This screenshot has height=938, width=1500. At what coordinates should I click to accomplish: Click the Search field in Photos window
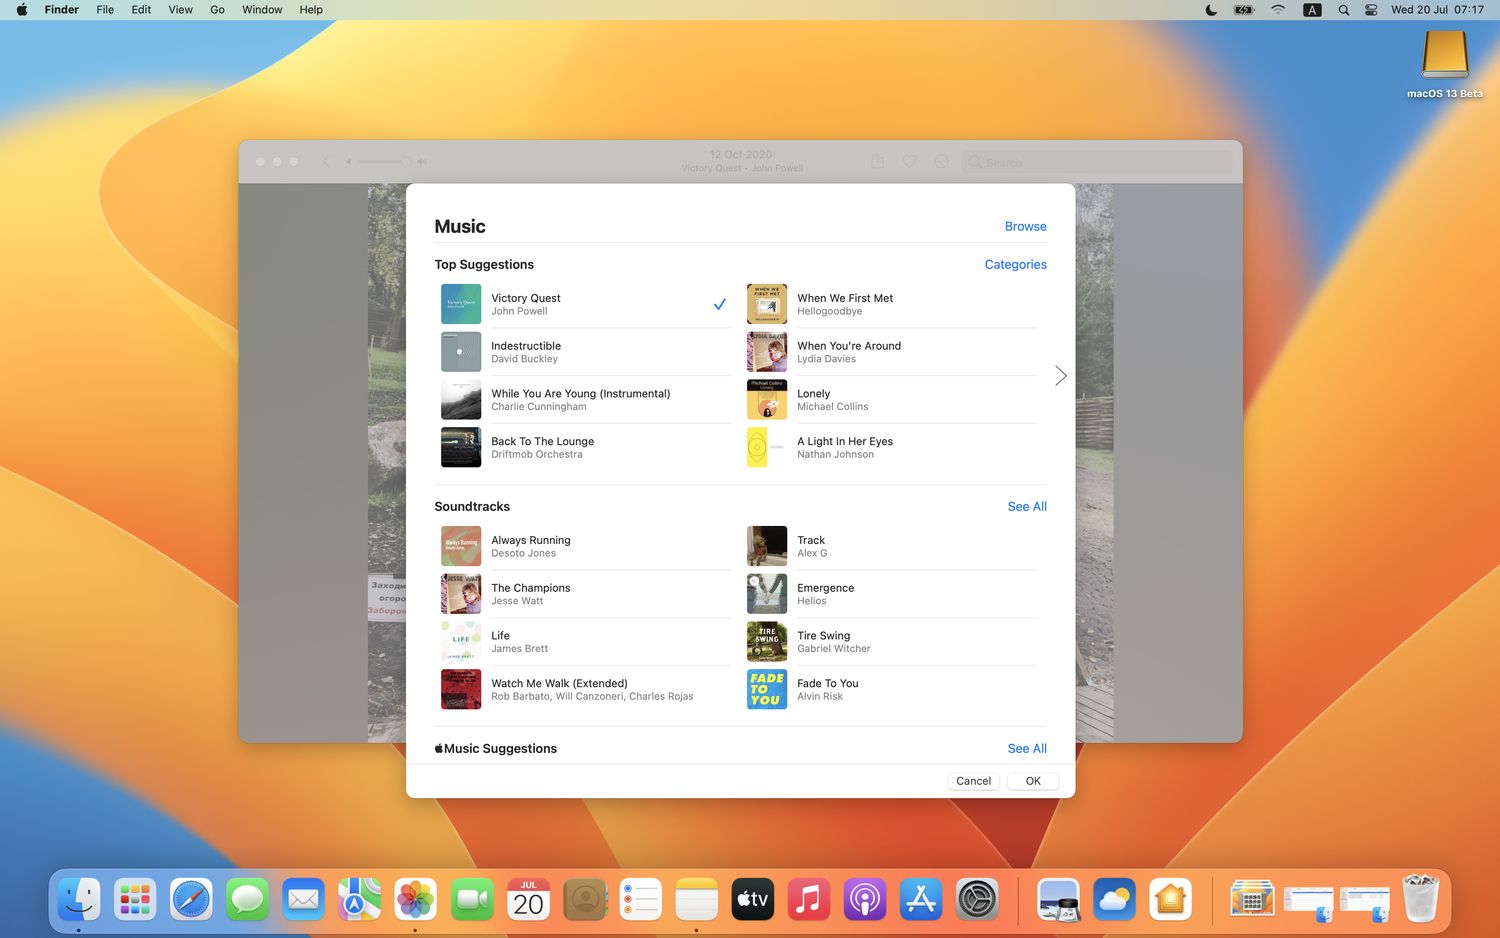1098,162
